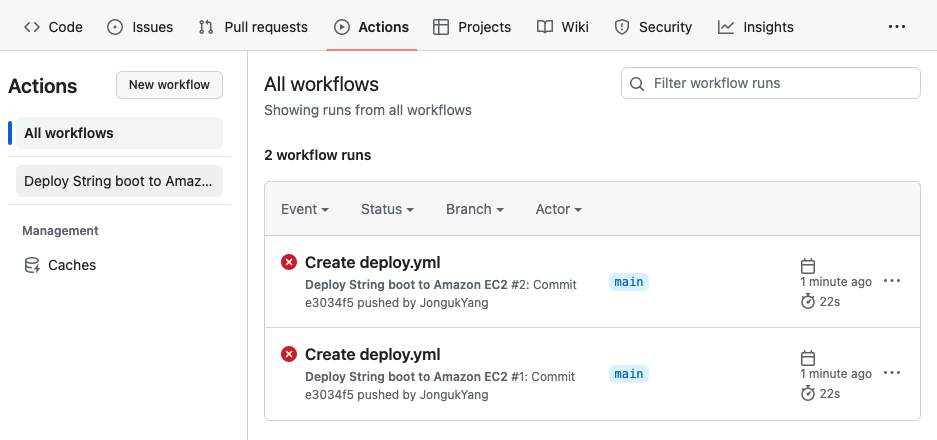Click "1 minute ago" on run #2
The width and height of the screenshot is (937, 440).
pyautogui.click(x=836, y=282)
